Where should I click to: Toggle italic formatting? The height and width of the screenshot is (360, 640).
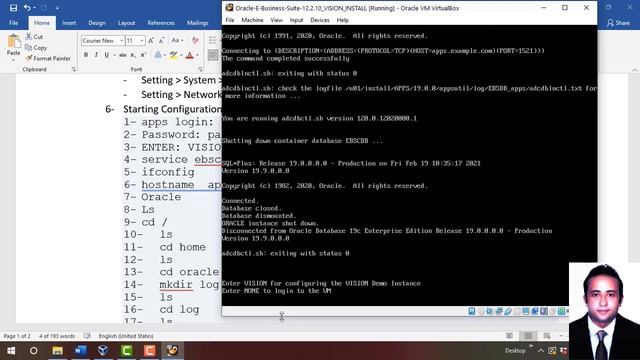click(96, 55)
